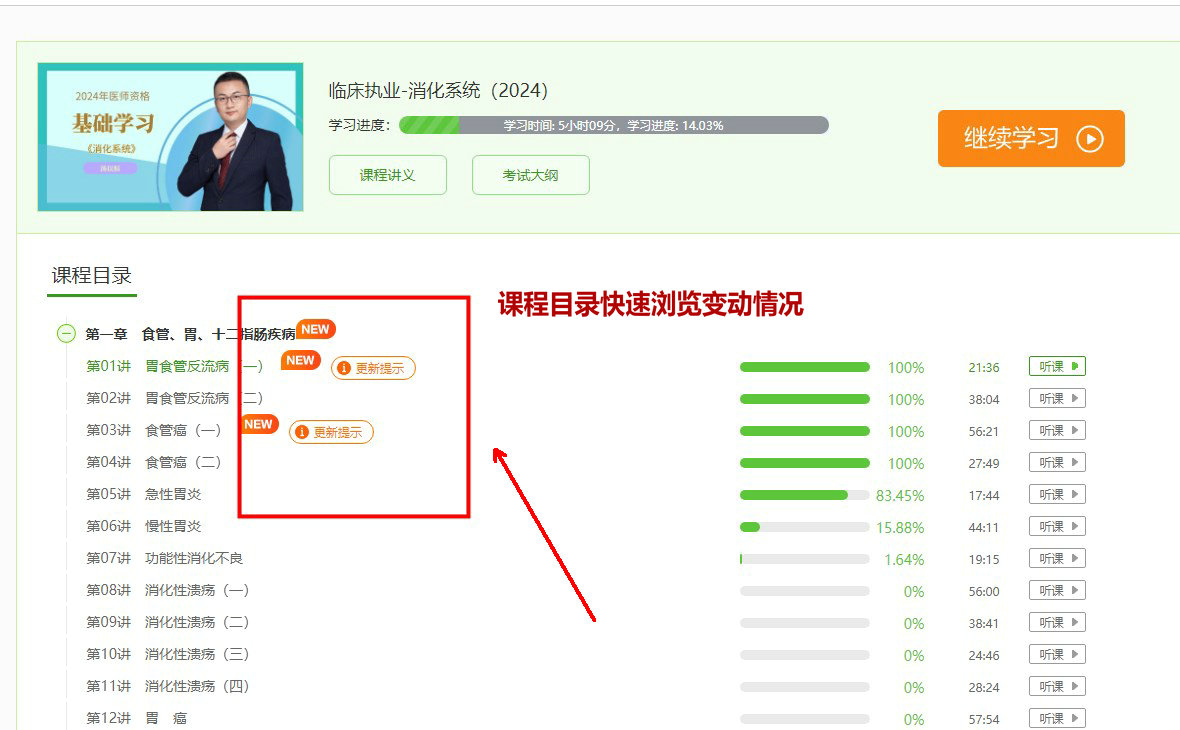Click the course title 临床执业-消化系统（2024）
The height and width of the screenshot is (730, 1180).
[x=439, y=91]
